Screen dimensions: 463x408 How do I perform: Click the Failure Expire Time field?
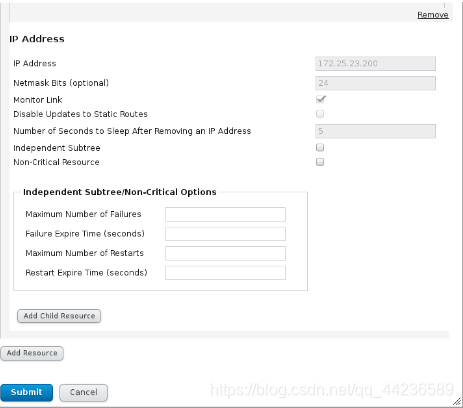(225, 234)
